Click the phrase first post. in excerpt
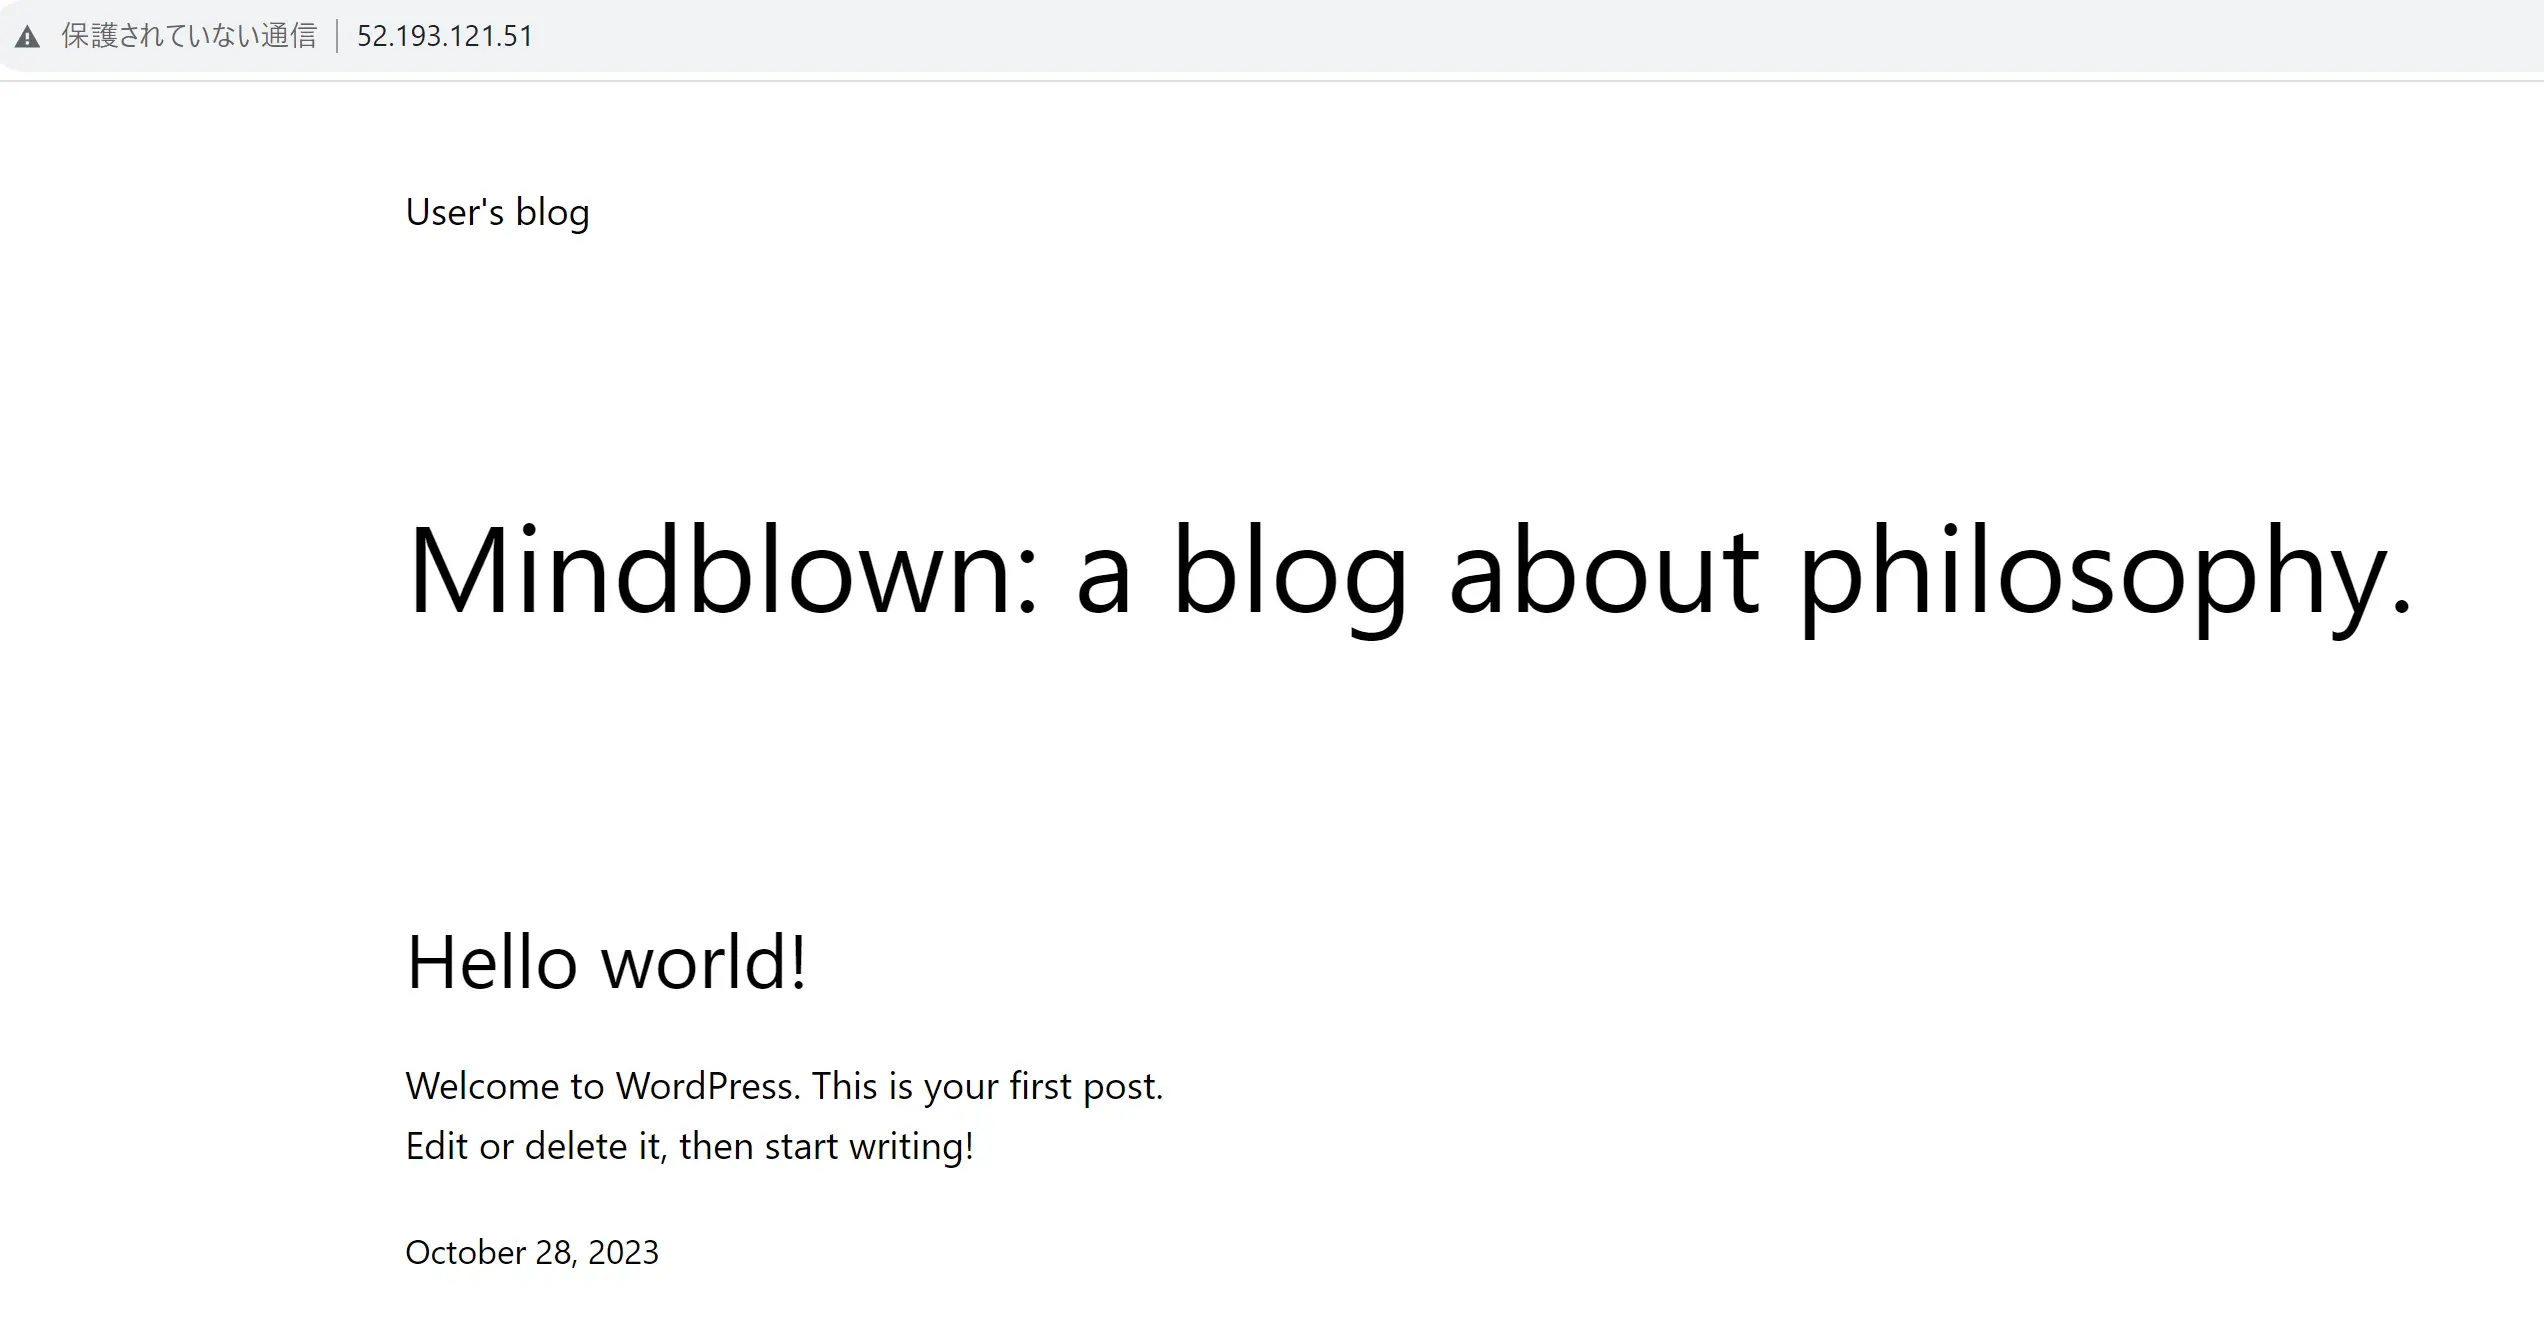The width and height of the screenshot is (2544, 1322). 1086,1086
